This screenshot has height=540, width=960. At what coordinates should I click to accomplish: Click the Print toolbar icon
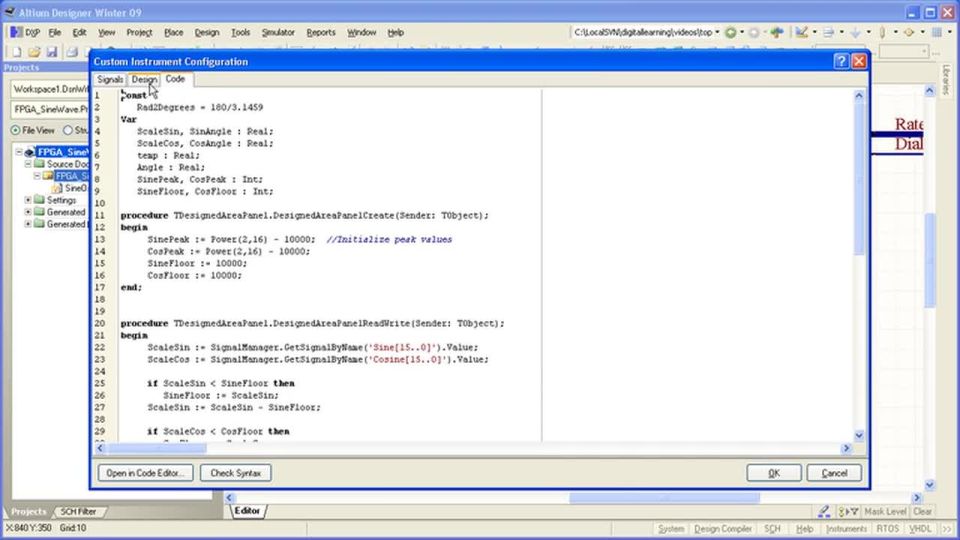click(x=72, y=53)
